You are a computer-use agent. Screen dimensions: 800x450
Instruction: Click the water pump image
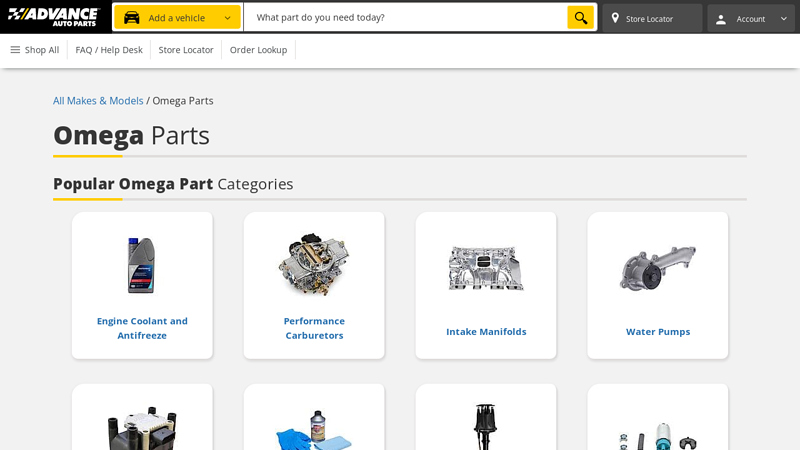[x=658, y=269]
